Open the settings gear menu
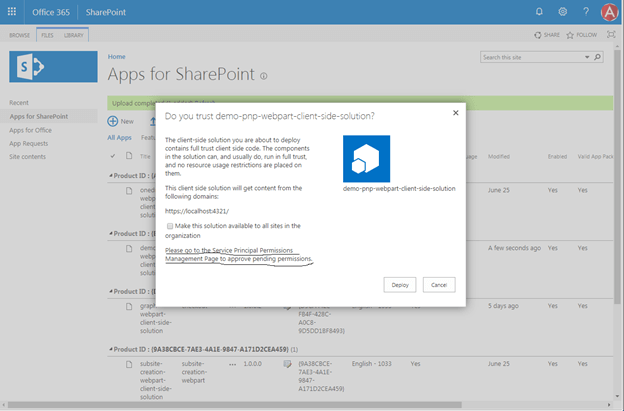Screen dimensions: 624x411 coord(562,12)
